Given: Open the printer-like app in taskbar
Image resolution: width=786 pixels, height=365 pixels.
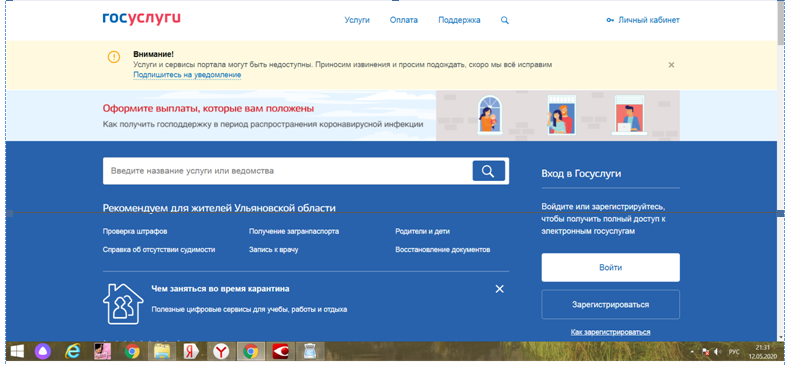Looking at the screenshot, I should coord(309,352).
